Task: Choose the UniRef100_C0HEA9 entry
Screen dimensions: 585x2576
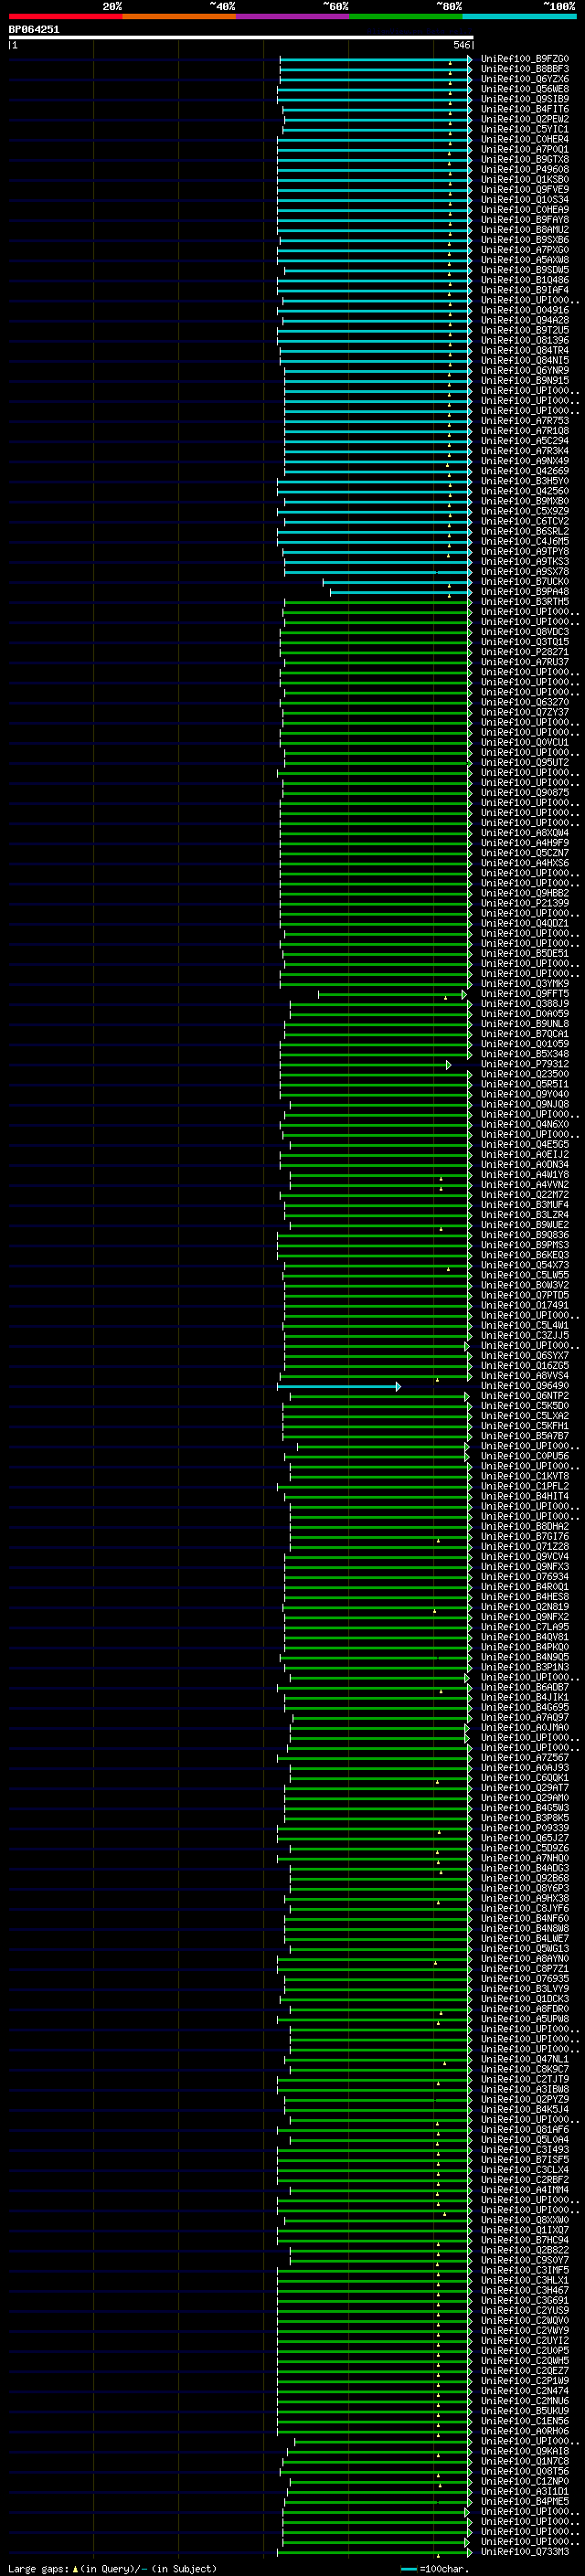Action: pyautogui.click(x=524, y=210)
